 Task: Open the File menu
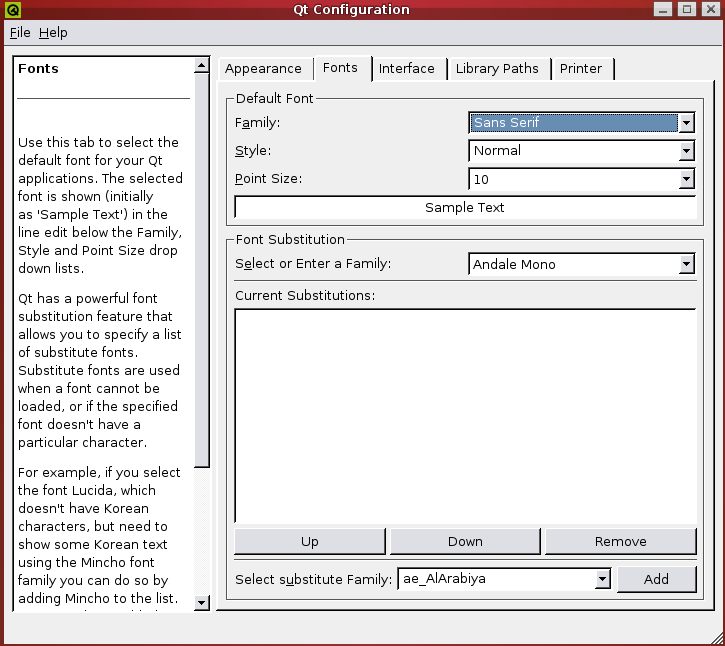(x=20, y=33)
